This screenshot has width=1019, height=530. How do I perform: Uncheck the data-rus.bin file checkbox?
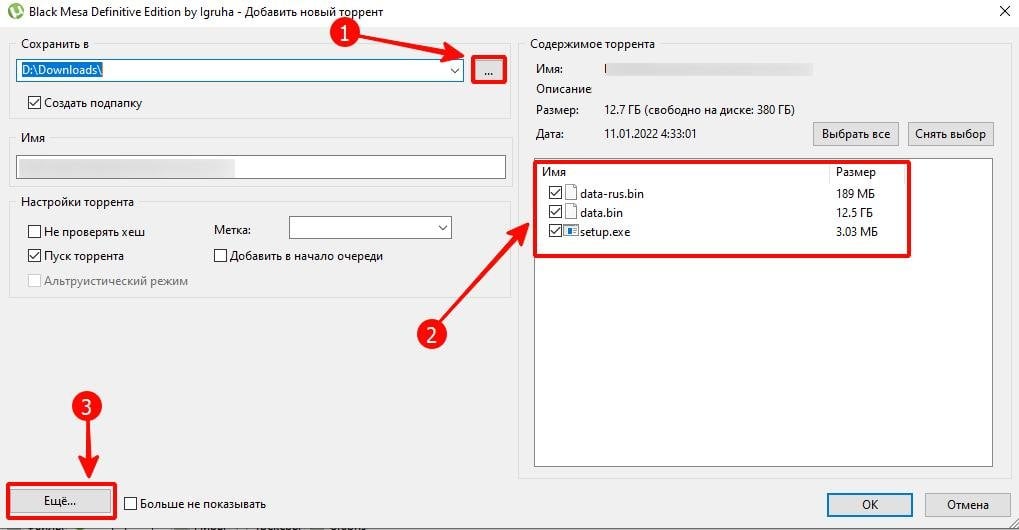click(555, 192)
